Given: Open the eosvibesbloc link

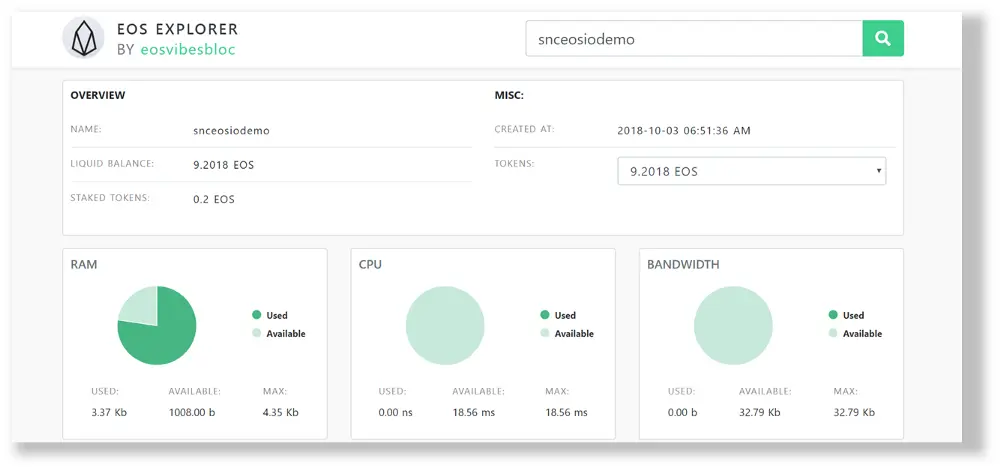Looking at the screenshot, I should (x=188, y=49).
